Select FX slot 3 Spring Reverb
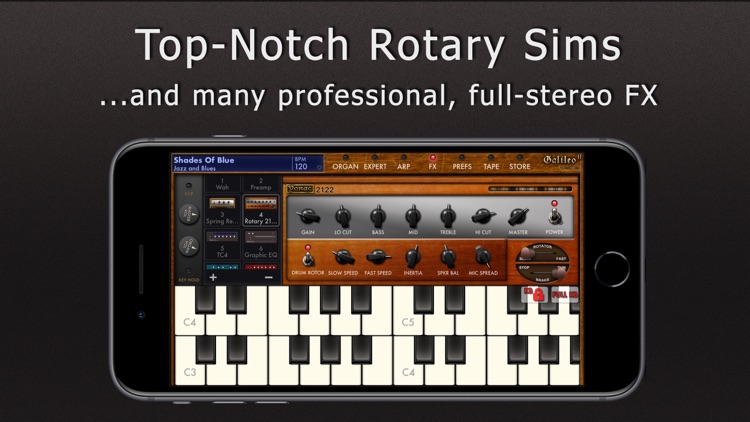750x422 pixels. [222, 211]
